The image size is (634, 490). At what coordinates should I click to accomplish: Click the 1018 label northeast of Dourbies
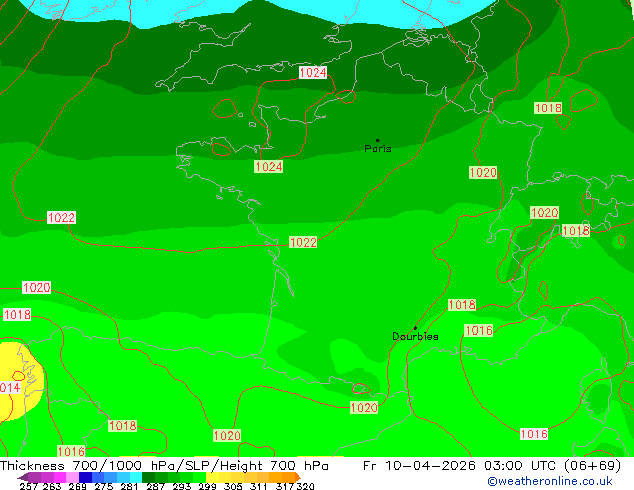(x=462, y=305)
